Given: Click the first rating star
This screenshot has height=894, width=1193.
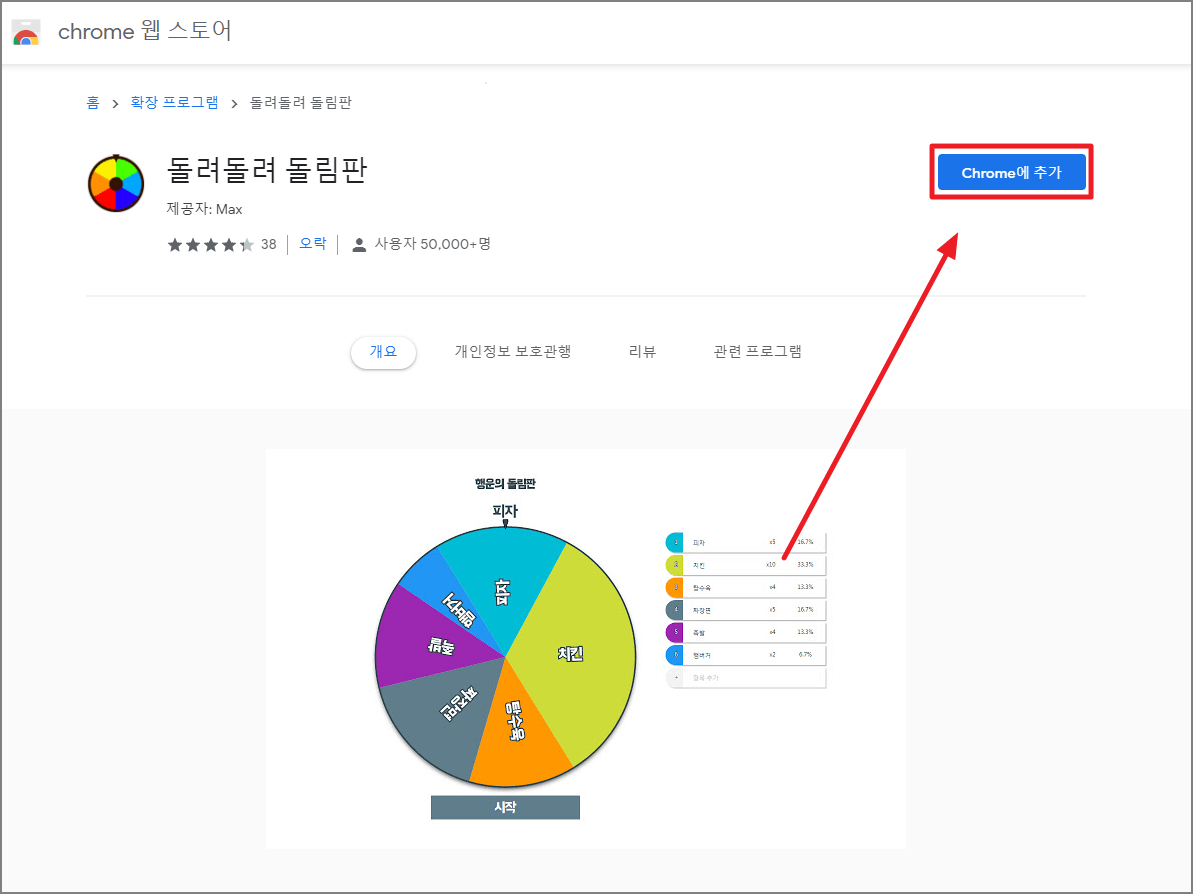Looking at the screenshot, I should click(x=173, y=243).
